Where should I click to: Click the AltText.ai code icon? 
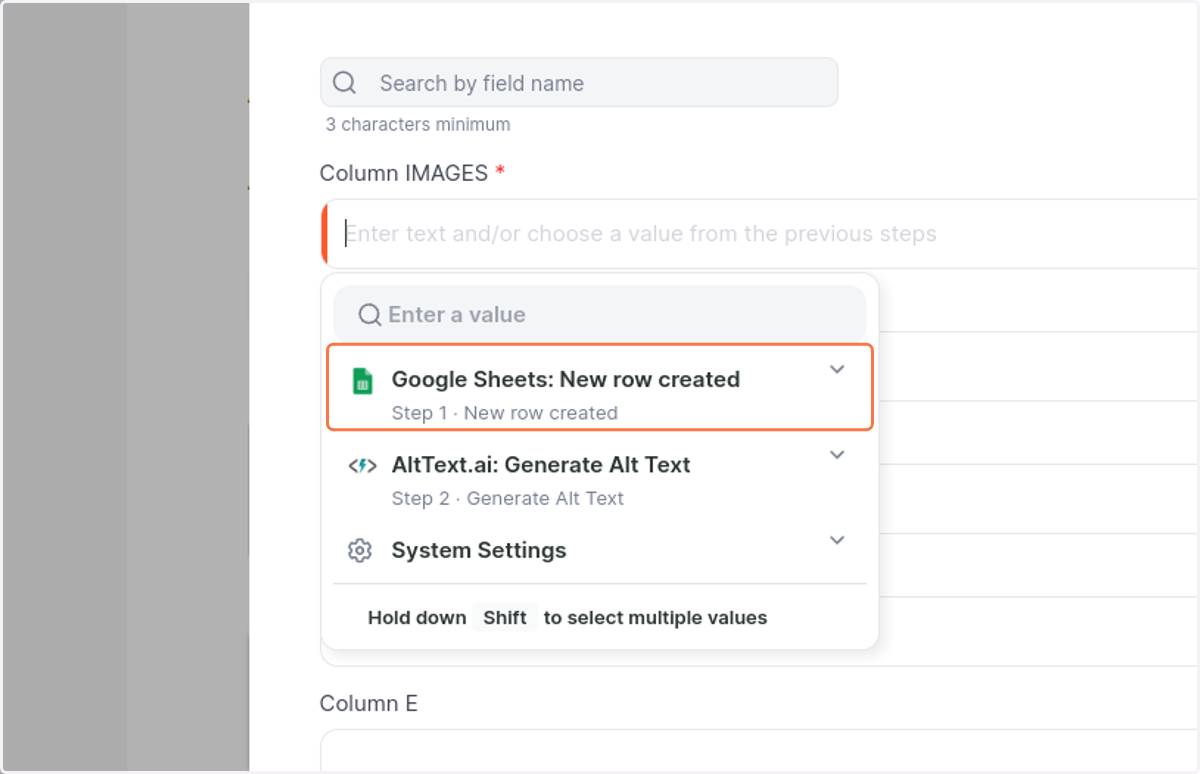click(x=362, y=465)
